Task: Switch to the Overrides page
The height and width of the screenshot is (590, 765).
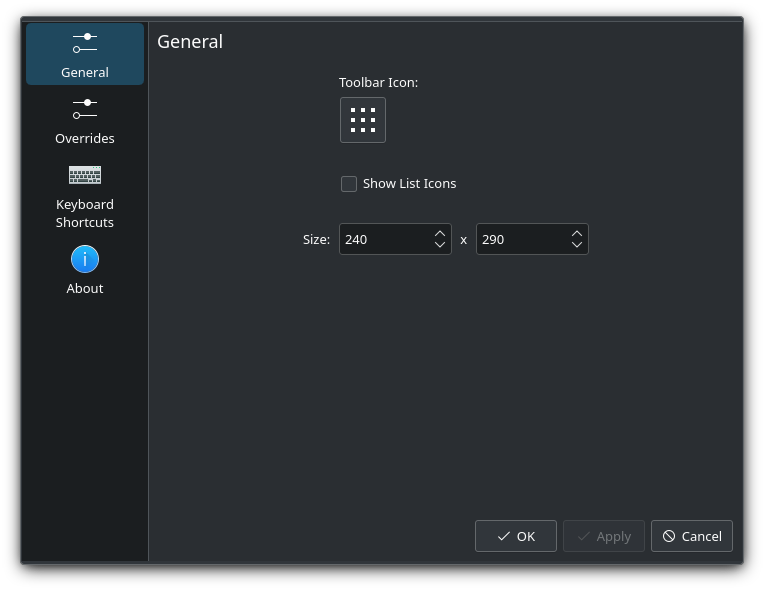Action: pyautogui.click(x=85, y=121)
